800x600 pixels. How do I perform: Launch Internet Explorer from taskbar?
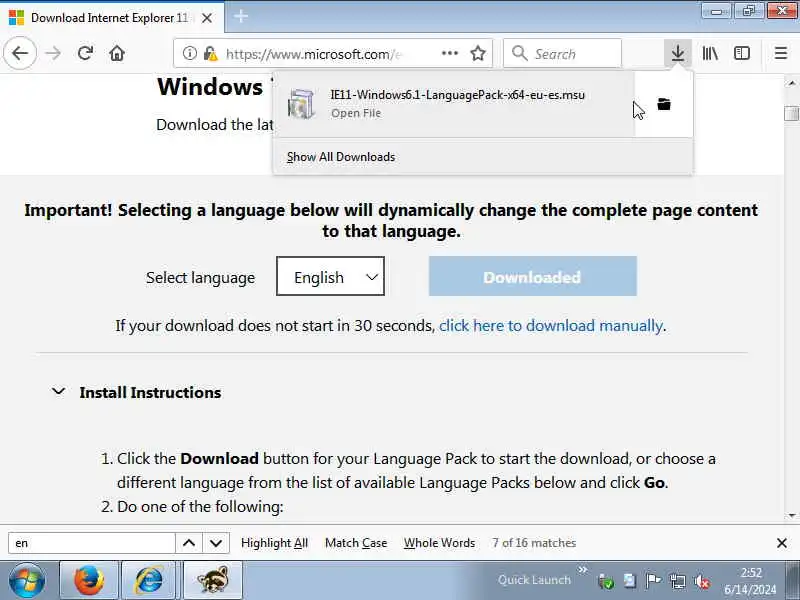(148, 580)
